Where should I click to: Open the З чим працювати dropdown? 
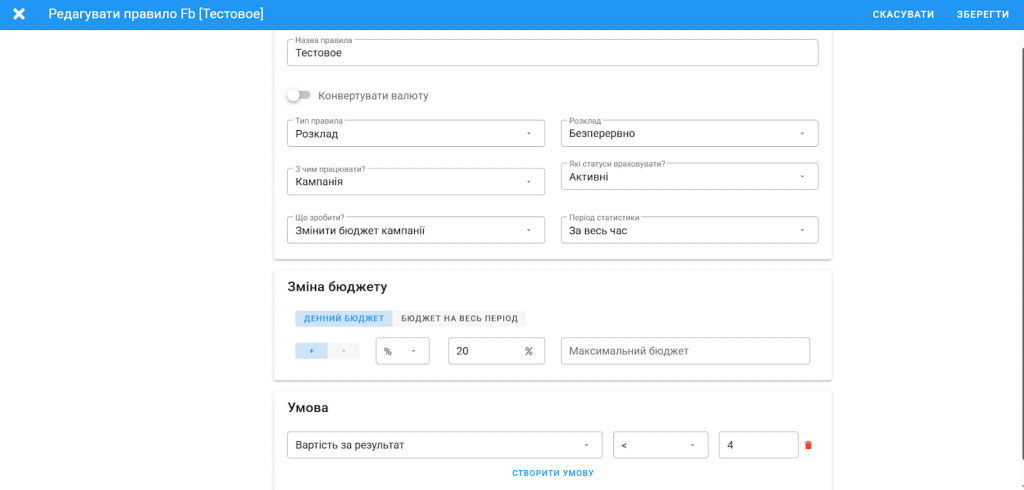pos(415,181)
